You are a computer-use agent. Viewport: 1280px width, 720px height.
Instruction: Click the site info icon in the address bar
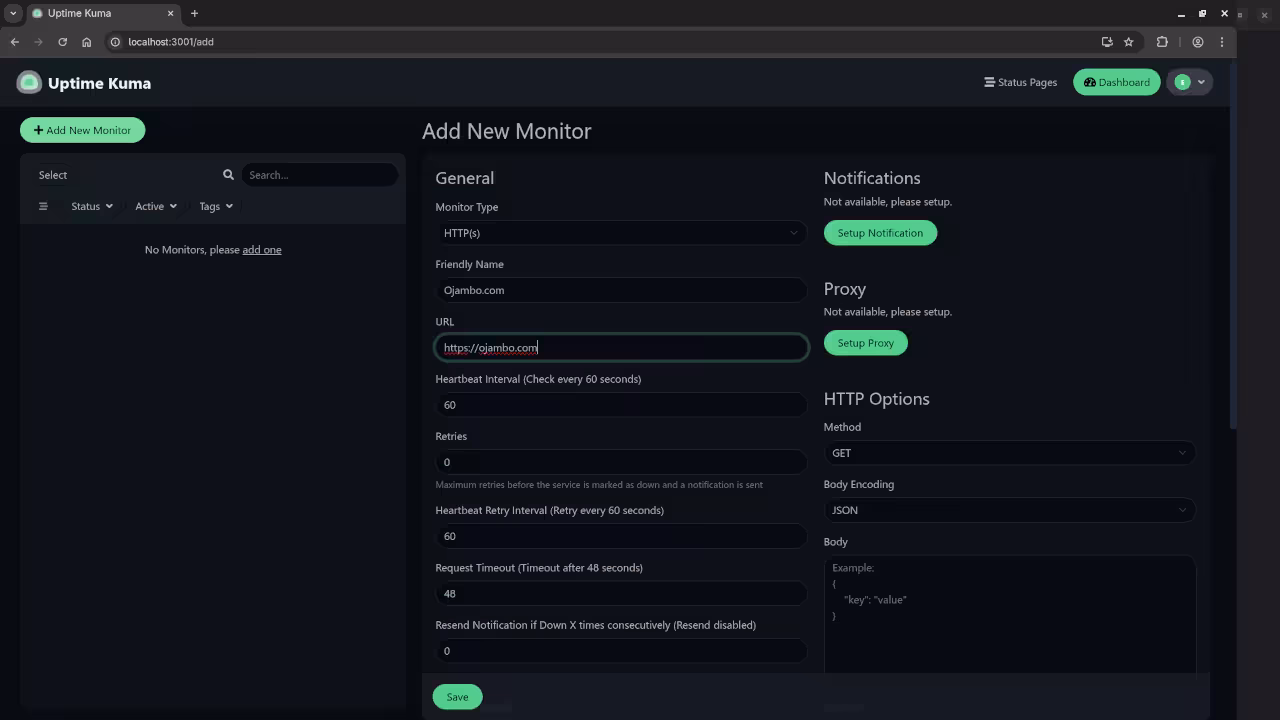(x=115, y=42)
